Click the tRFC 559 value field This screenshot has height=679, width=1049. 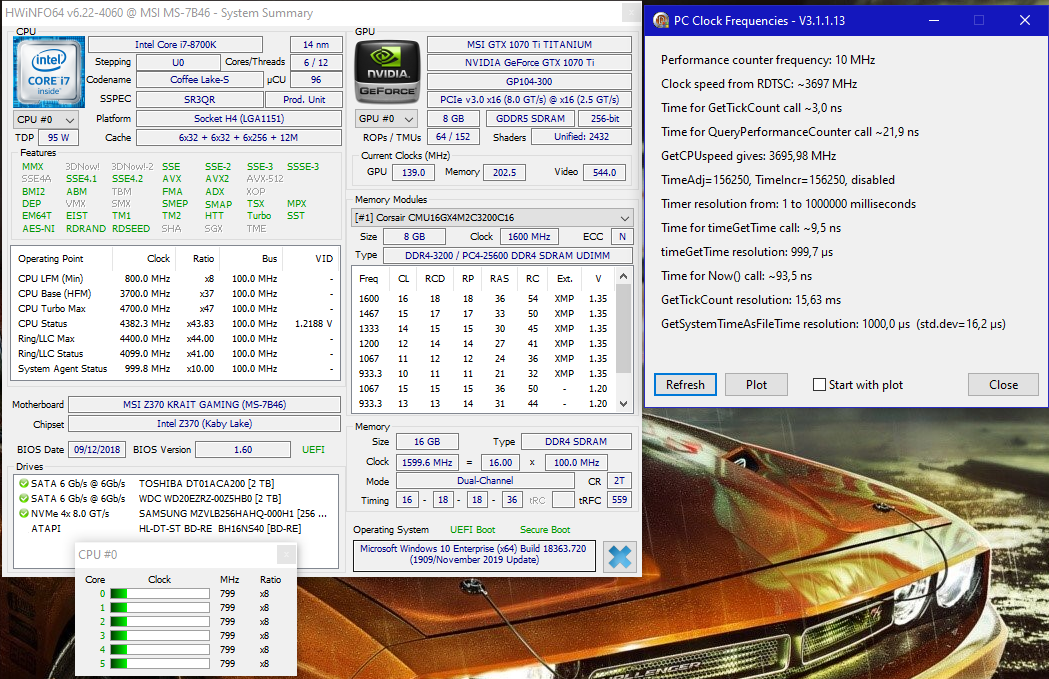pos(619,500)
